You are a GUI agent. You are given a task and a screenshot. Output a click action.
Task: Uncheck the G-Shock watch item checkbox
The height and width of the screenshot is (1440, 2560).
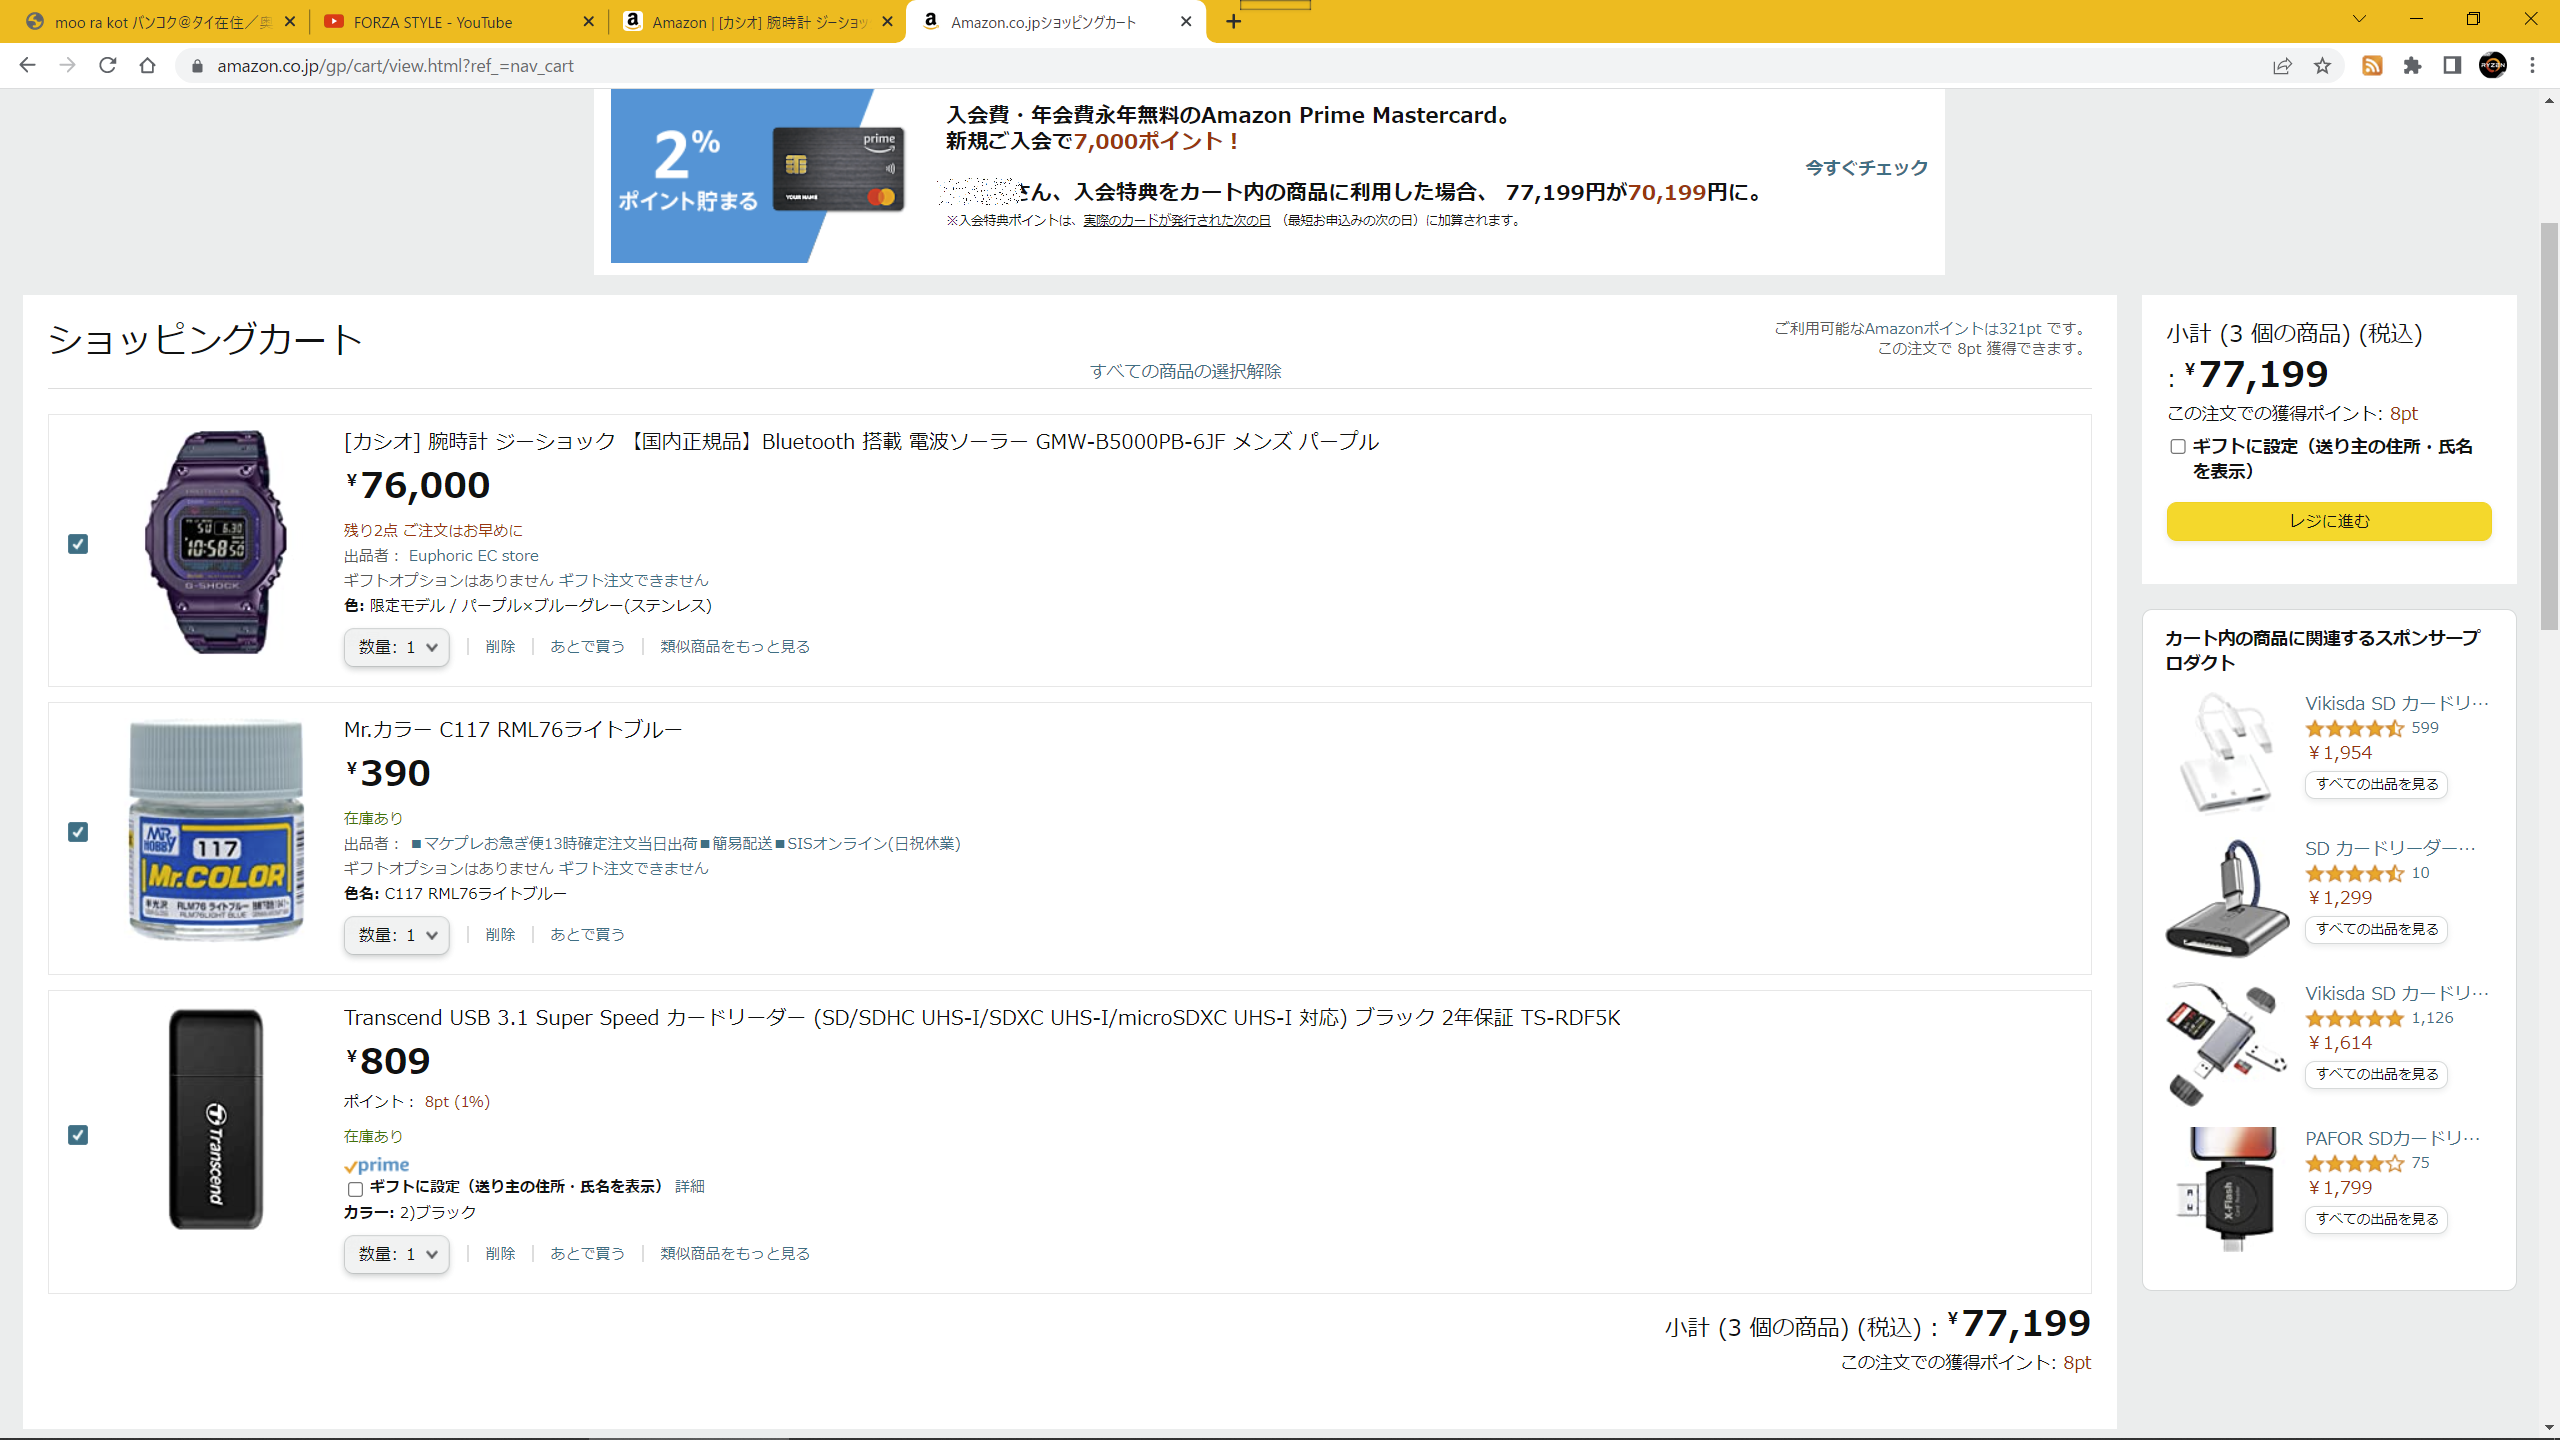pos(78,544)
